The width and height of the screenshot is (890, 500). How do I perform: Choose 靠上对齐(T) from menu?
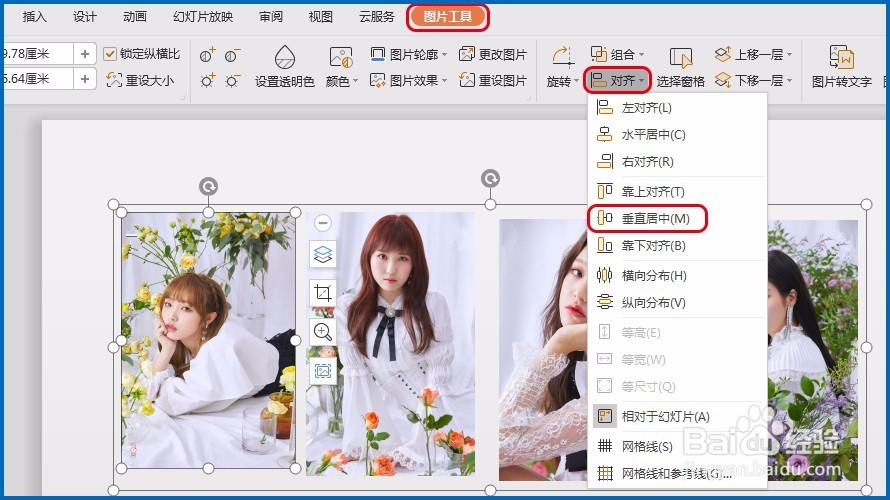678,191
